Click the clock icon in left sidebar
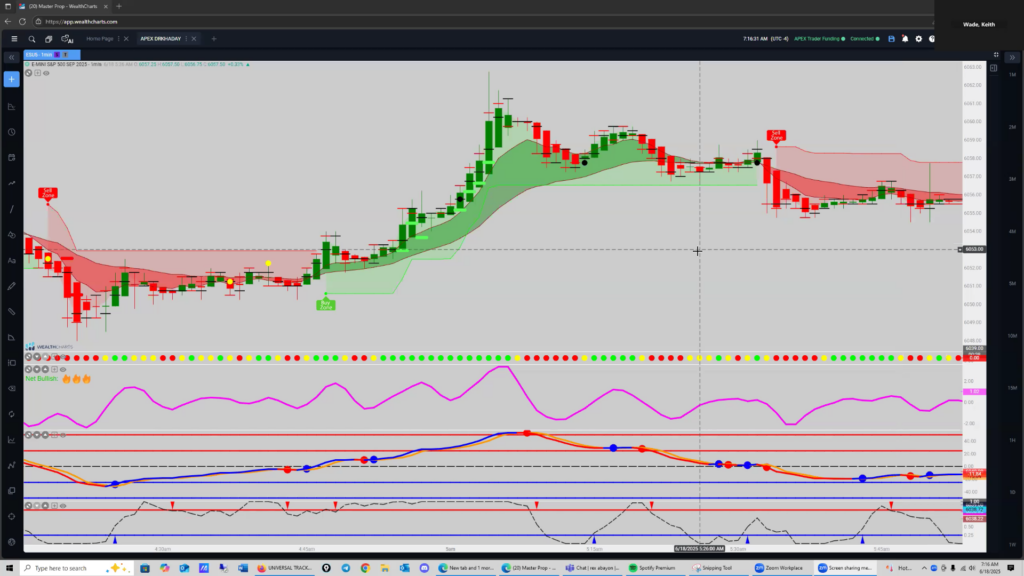The image size is (1024, 576). (x=12, y=132)
